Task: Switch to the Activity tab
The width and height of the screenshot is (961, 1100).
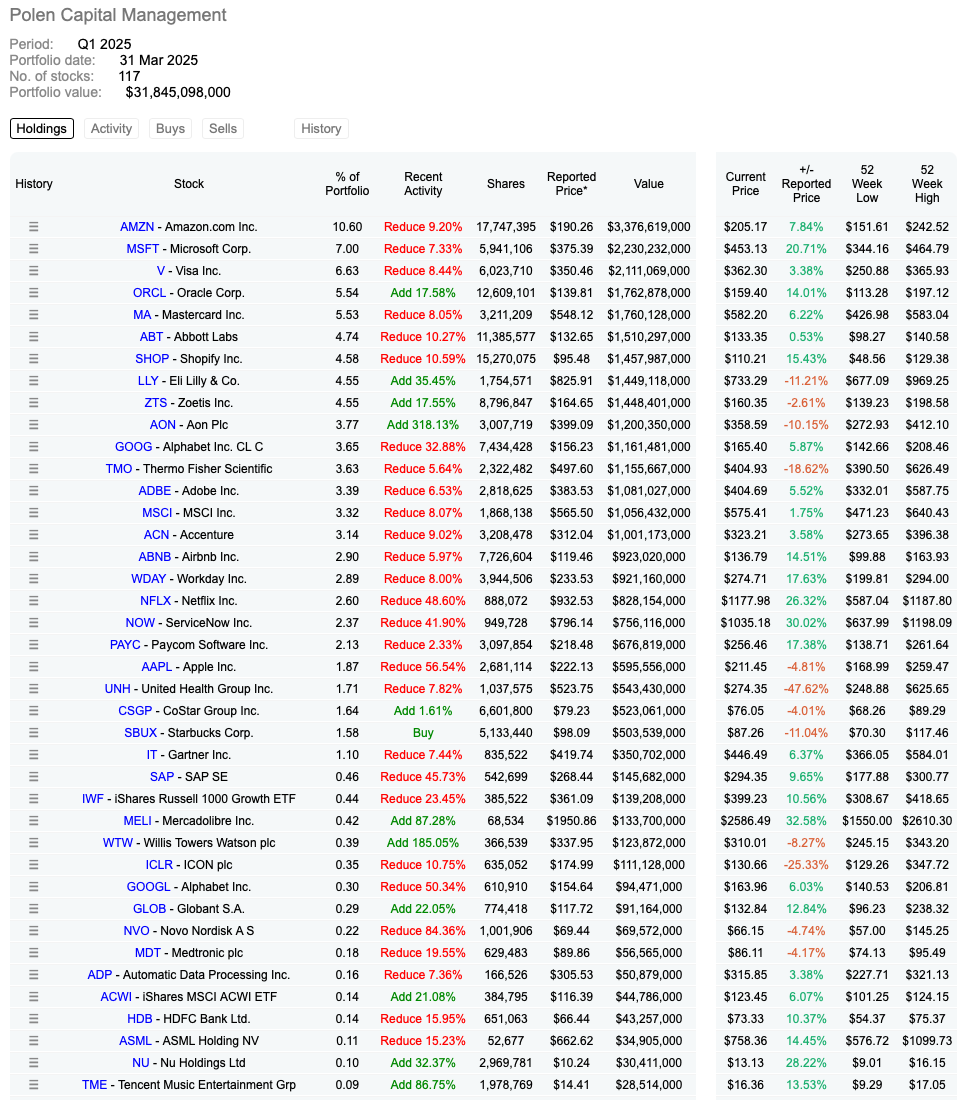Action: [112, 128]
